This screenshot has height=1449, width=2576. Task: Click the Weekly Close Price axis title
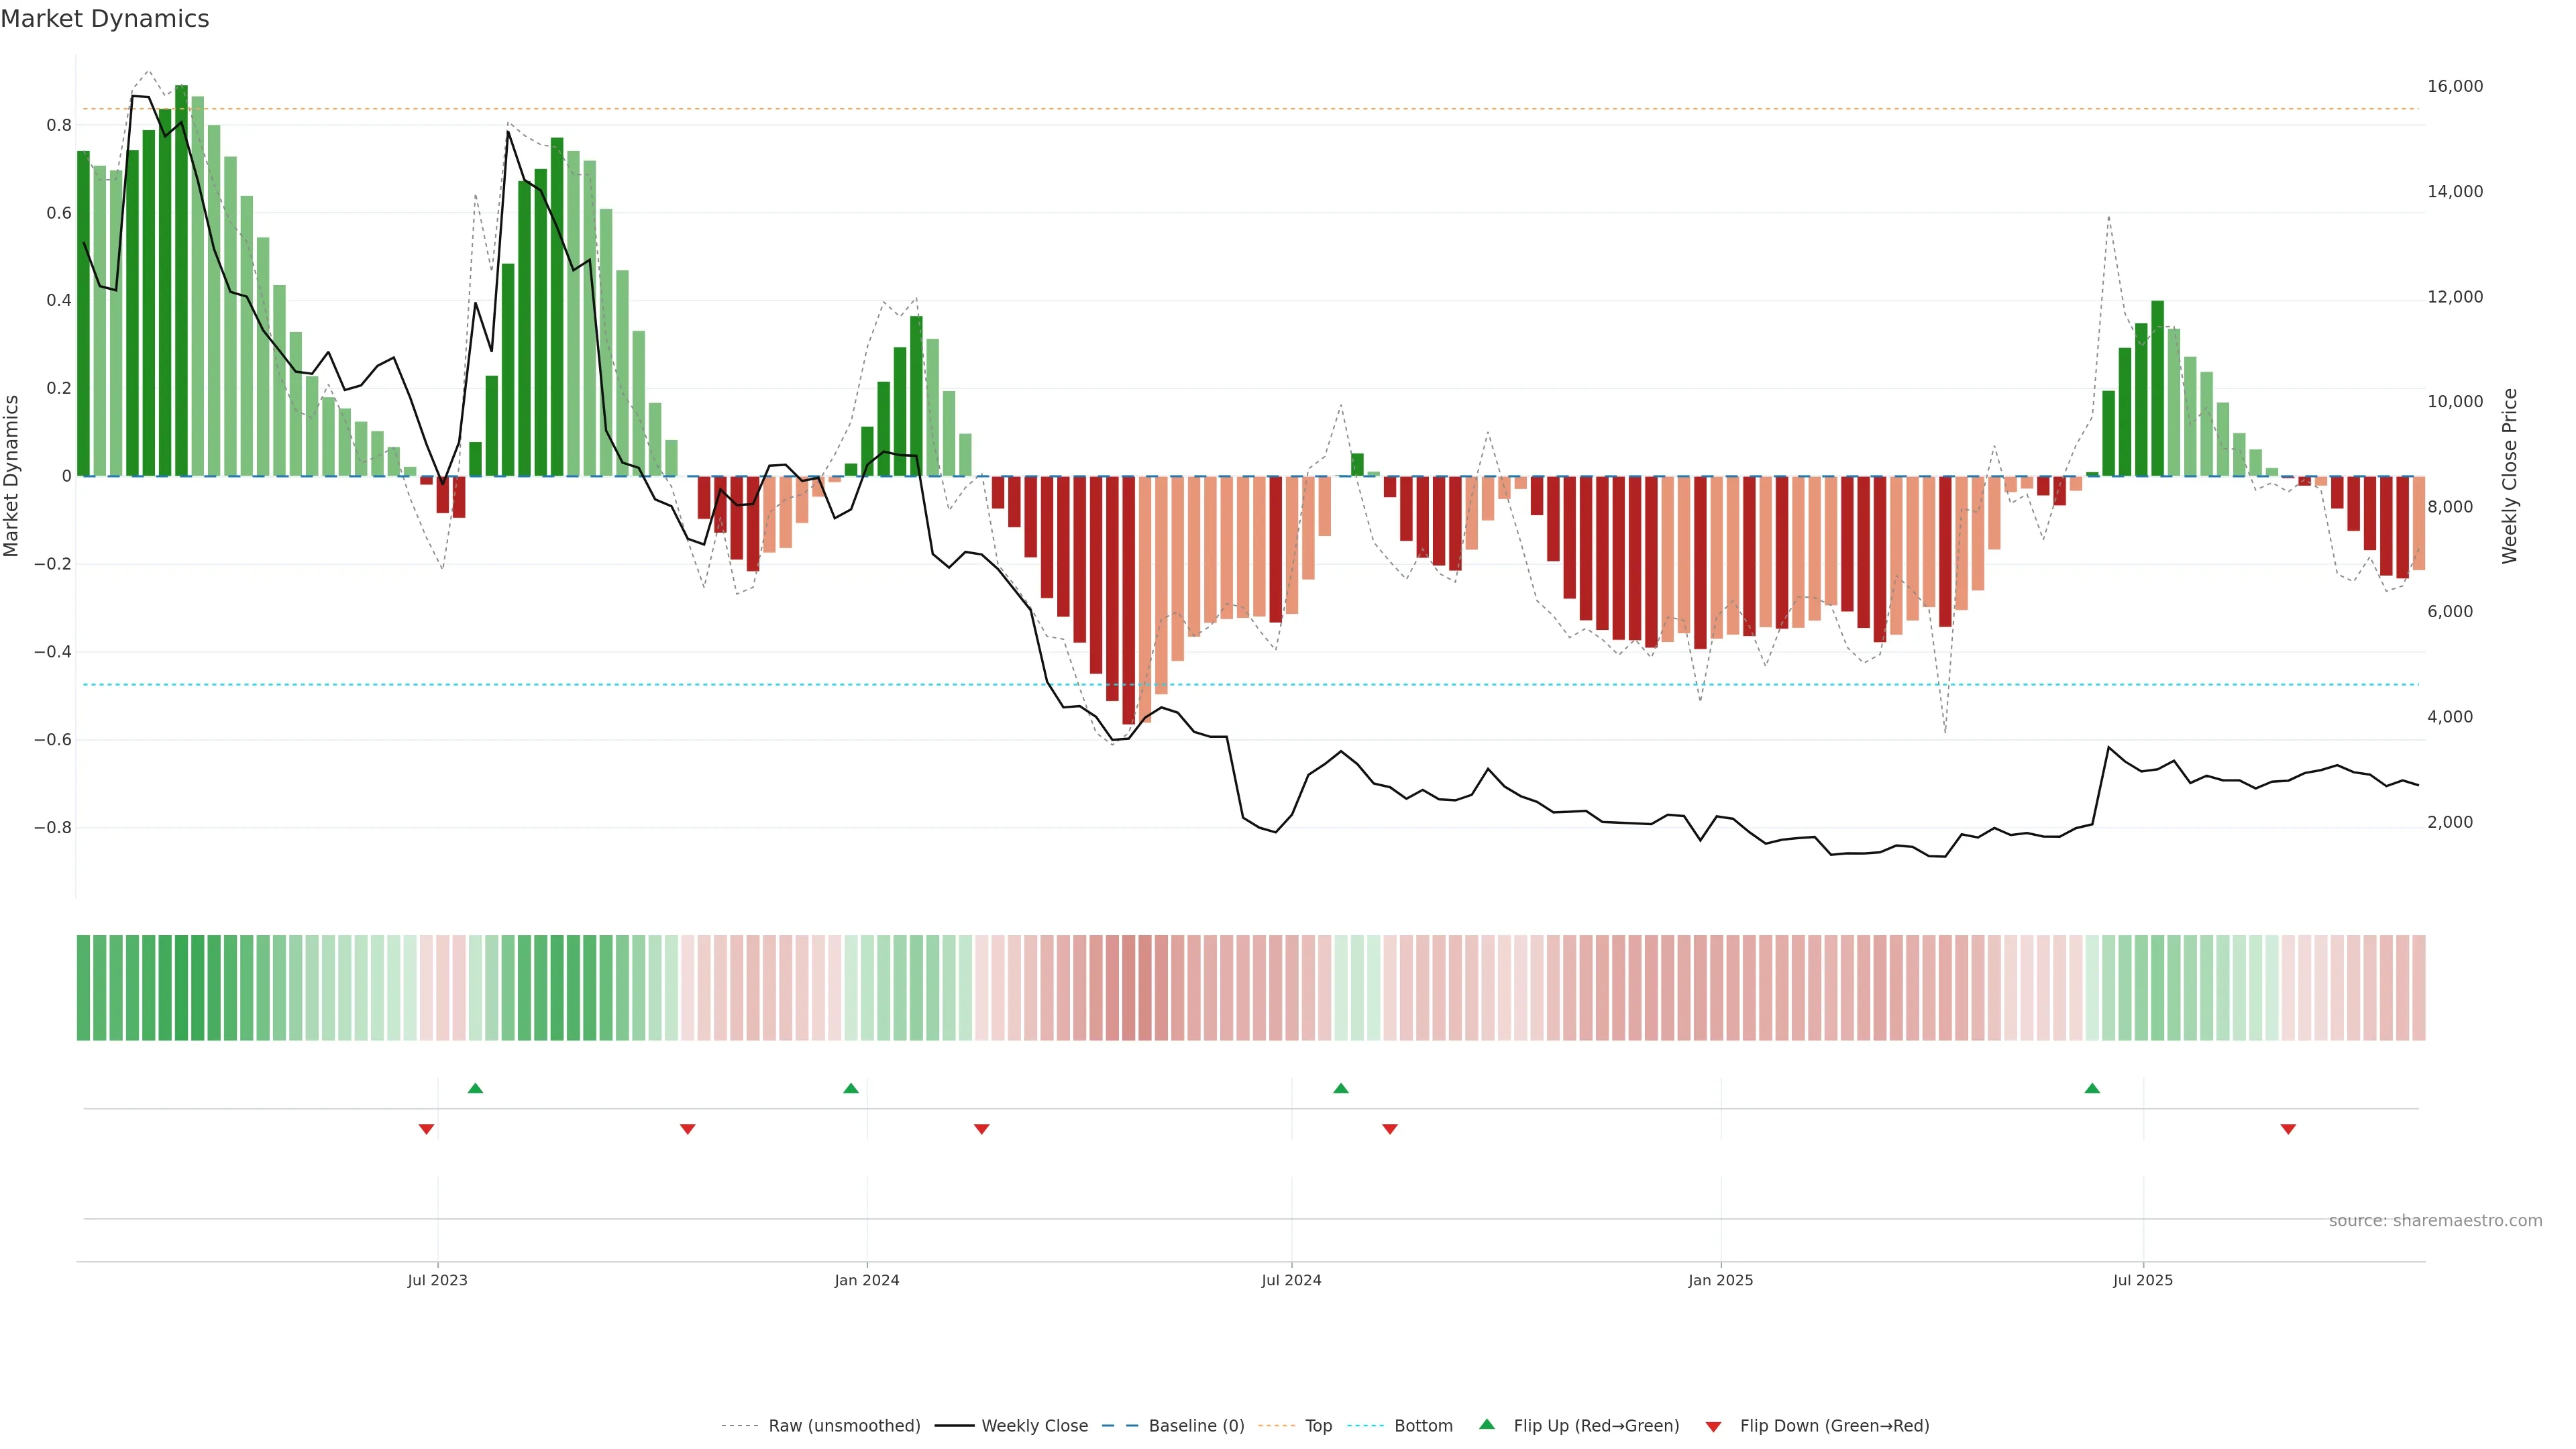(2509, 476)
